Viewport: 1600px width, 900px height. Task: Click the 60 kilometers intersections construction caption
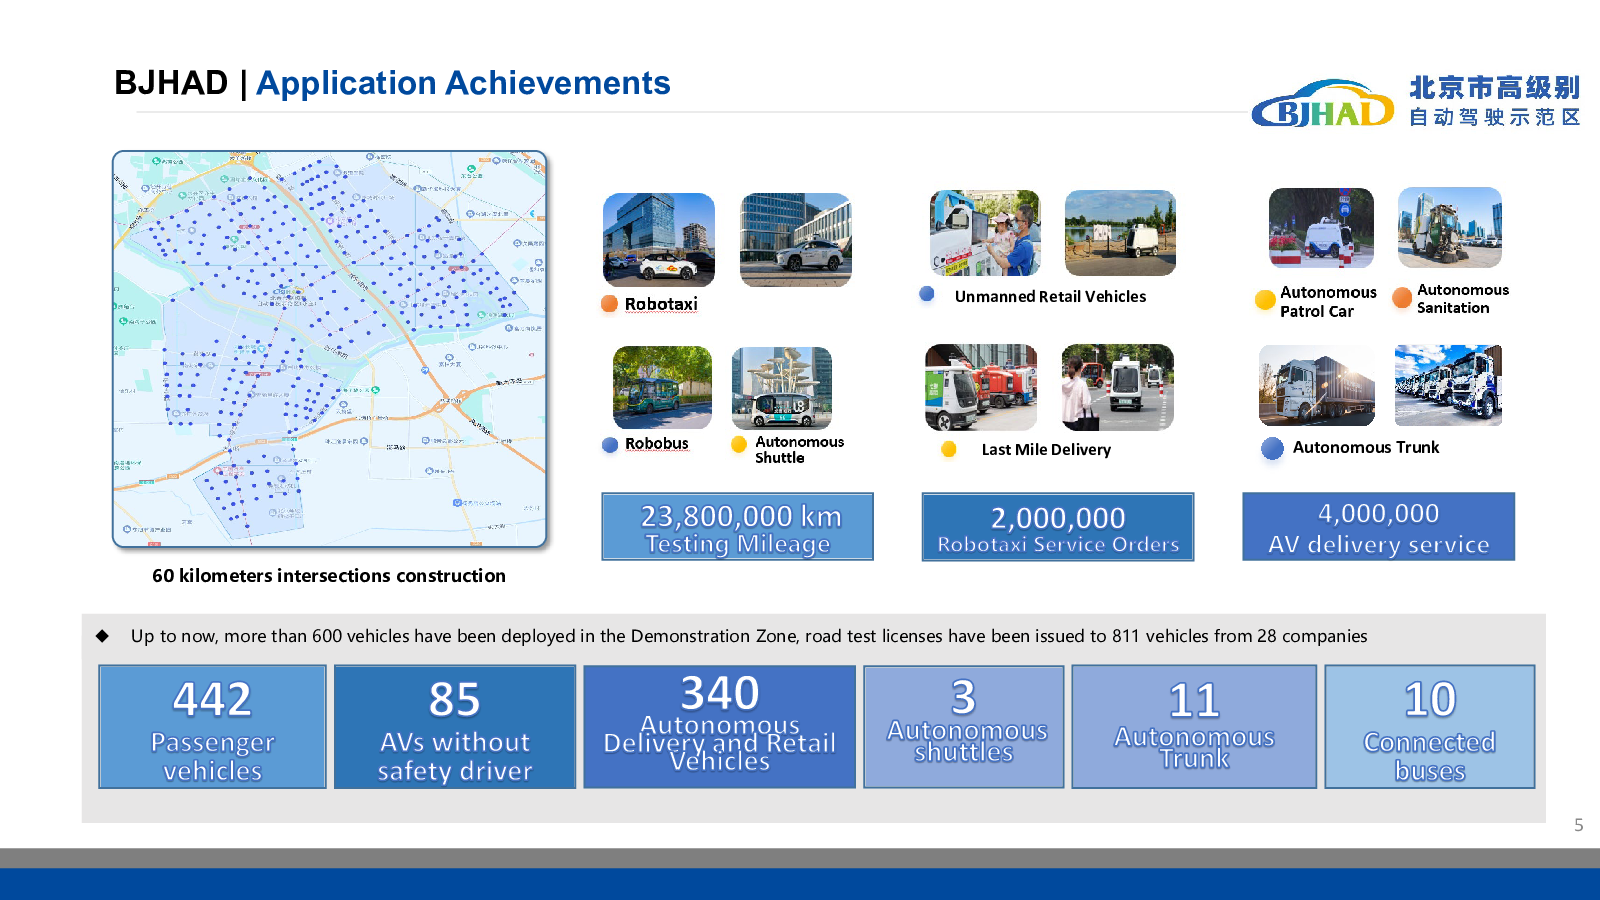329,576
